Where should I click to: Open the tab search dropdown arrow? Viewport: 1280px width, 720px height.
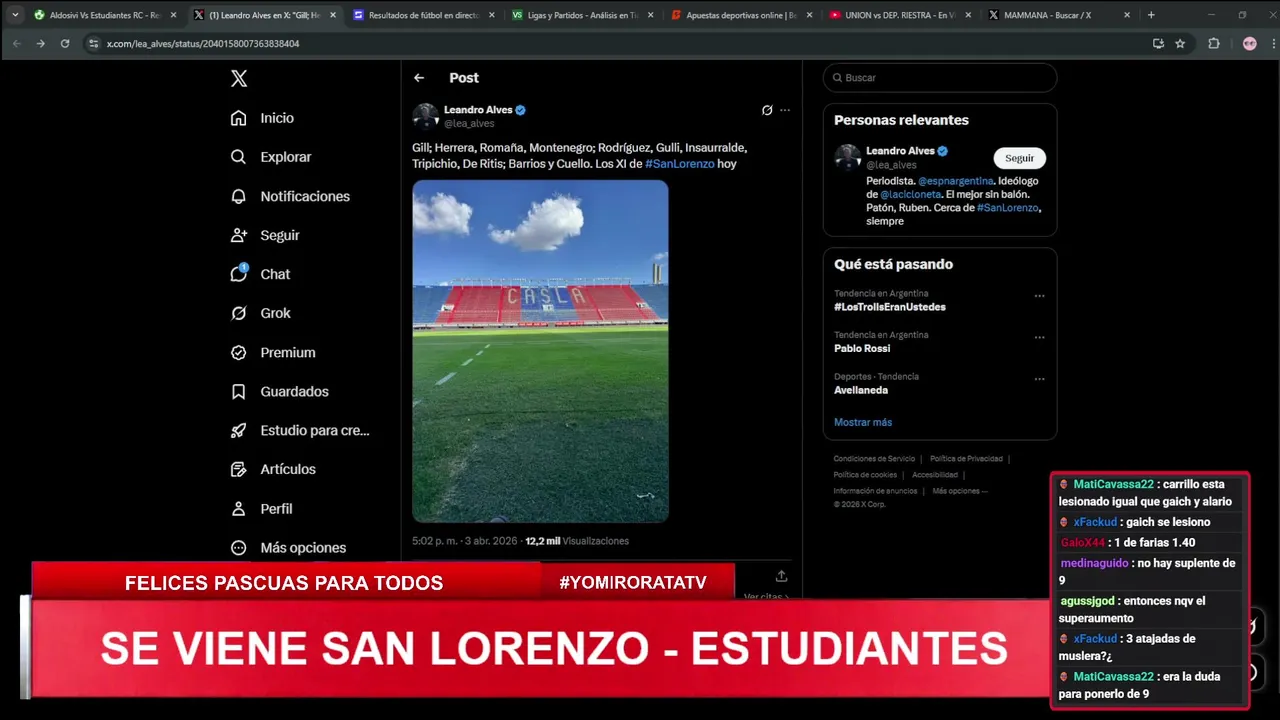(15, 15)
